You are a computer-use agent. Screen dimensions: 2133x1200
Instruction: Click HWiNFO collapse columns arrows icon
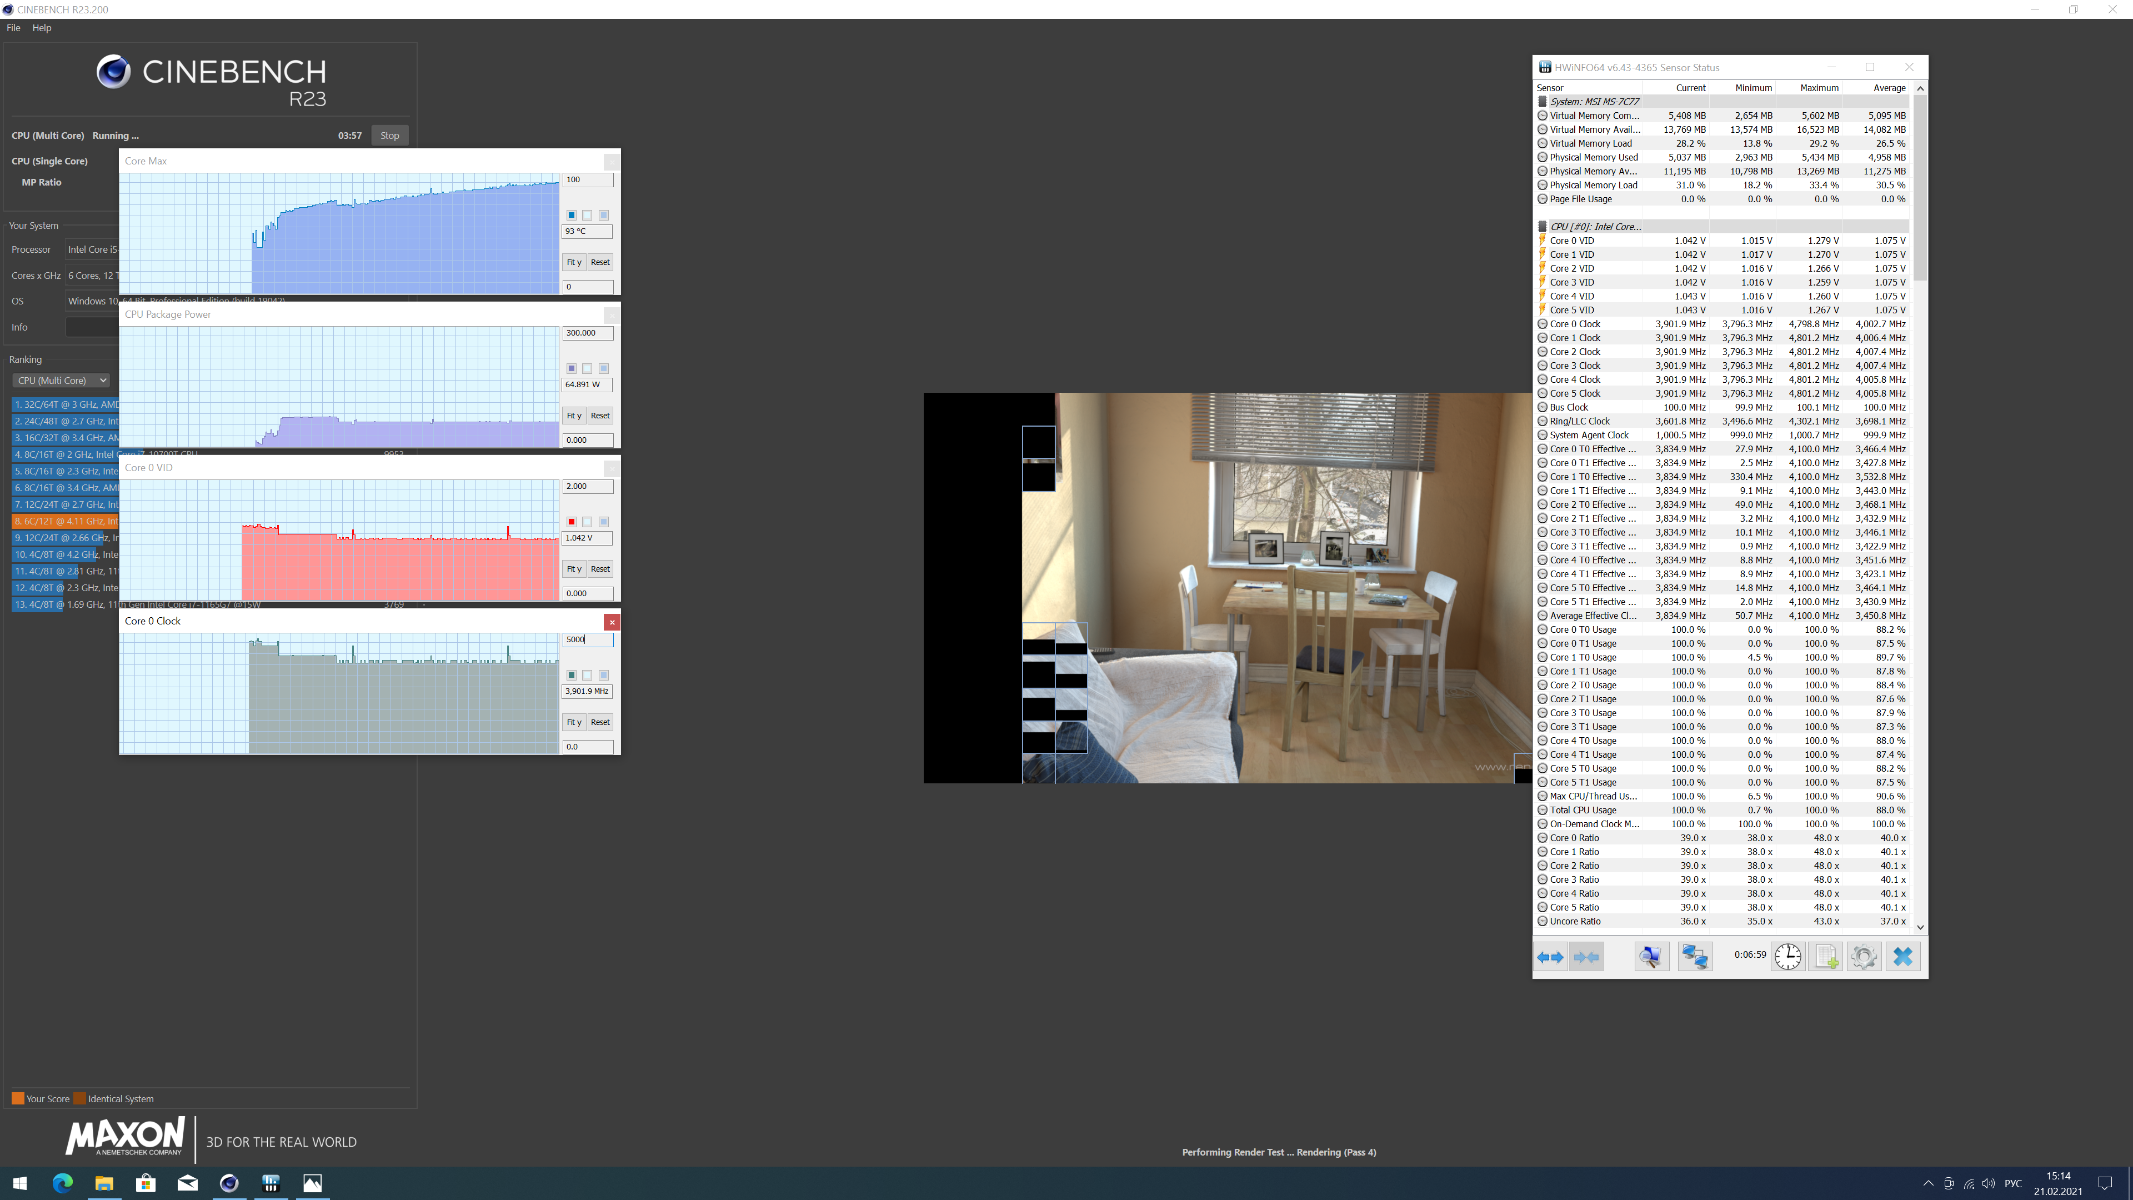click(1586, 957)
